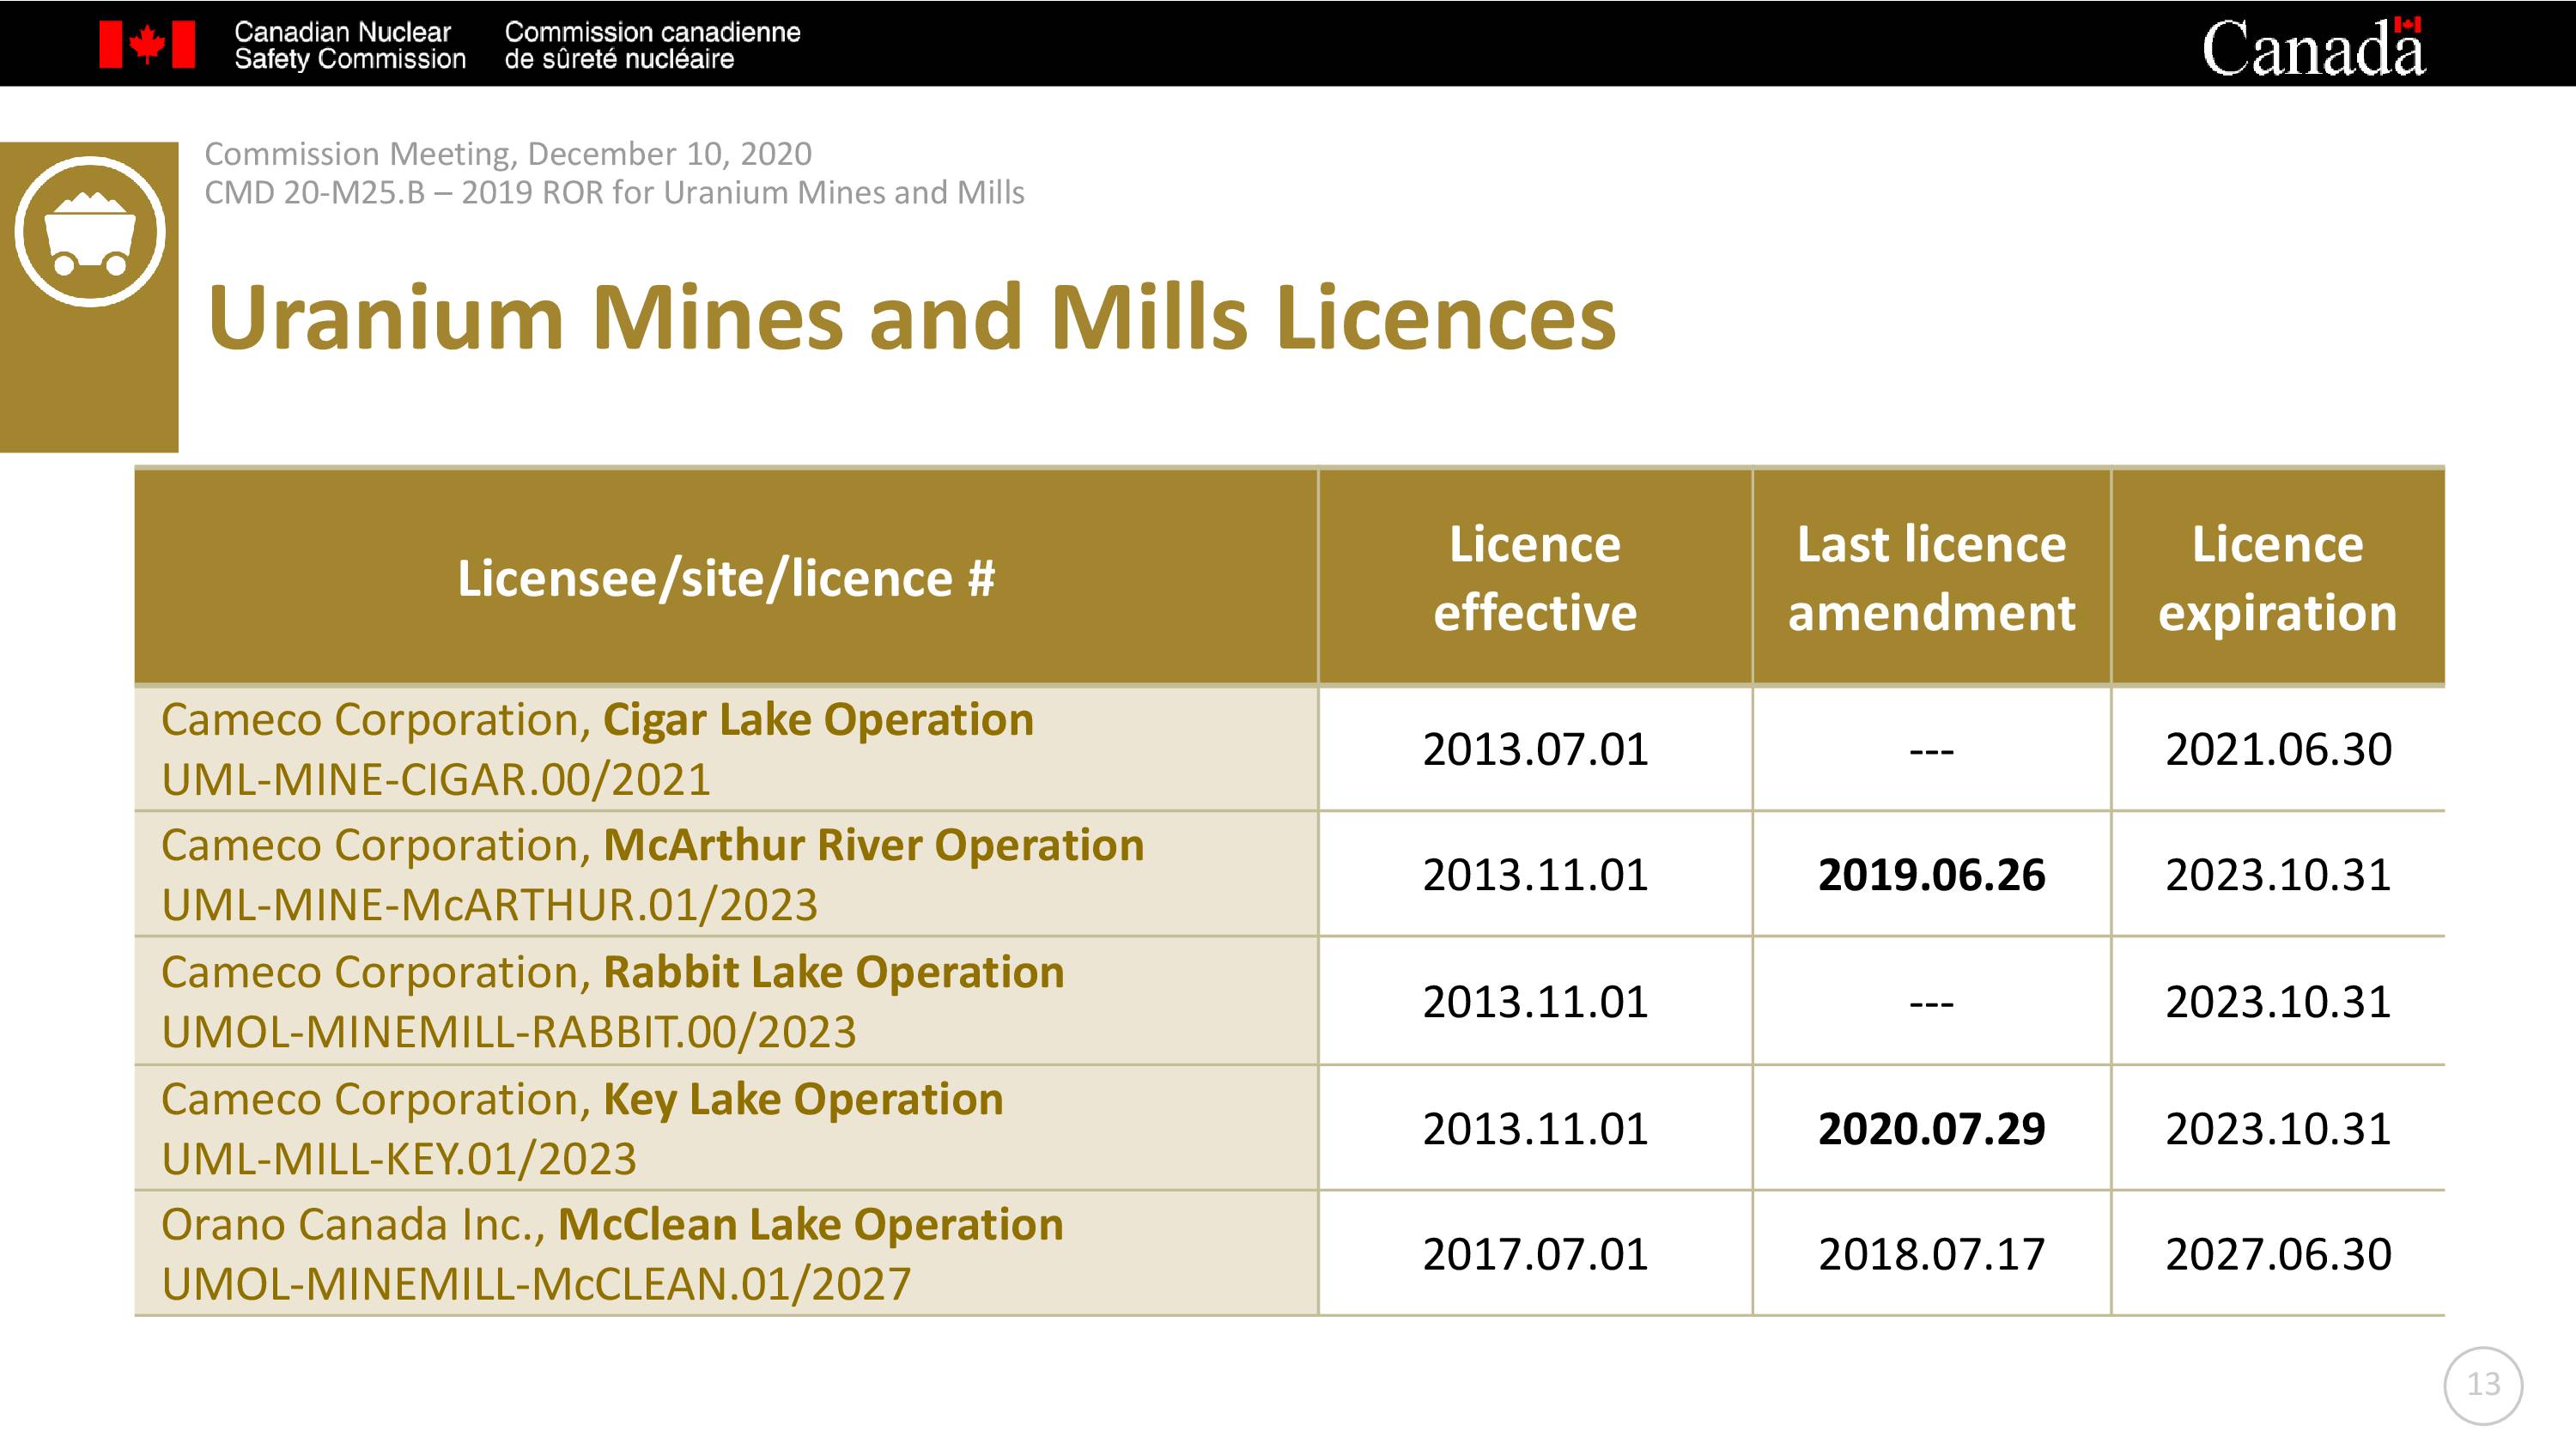This screenshot has height=1449, width=2576.
Task: Click amendment date 2018.07.17
Action: pos(1931,1254)
